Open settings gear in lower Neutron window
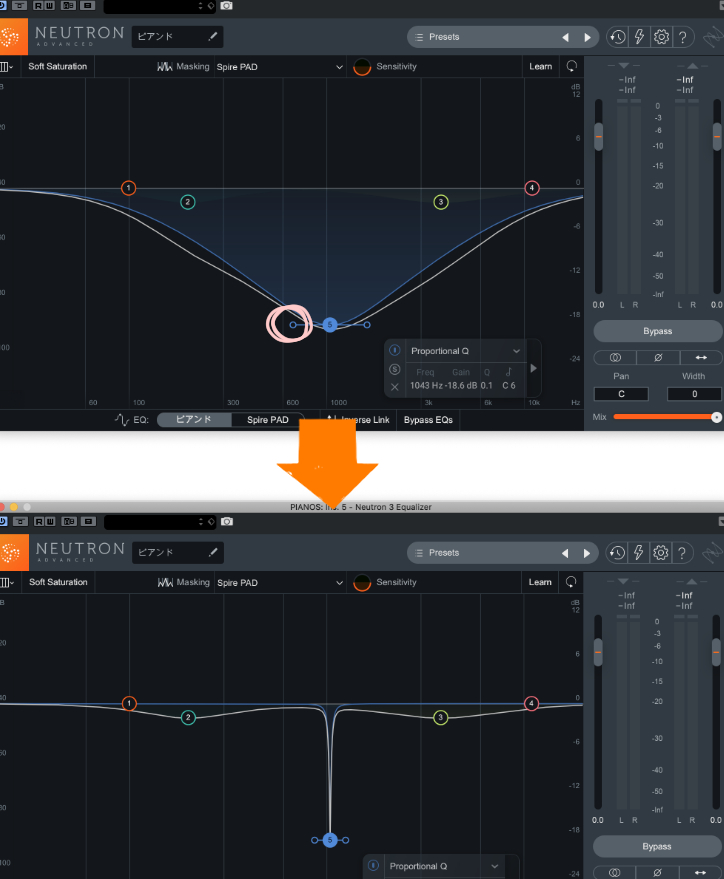724x879 pixels. tap(661, 553)
